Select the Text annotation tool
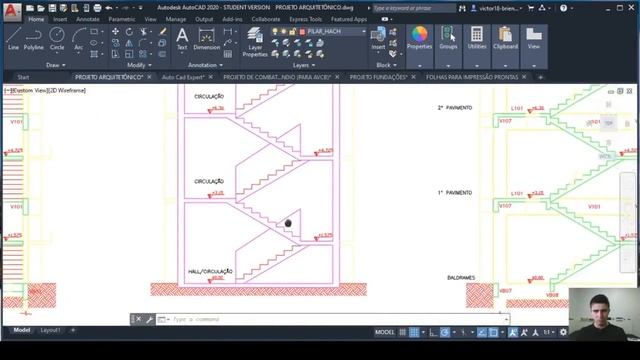Screen dimensions: 640x360 click(x=182, y=39)
